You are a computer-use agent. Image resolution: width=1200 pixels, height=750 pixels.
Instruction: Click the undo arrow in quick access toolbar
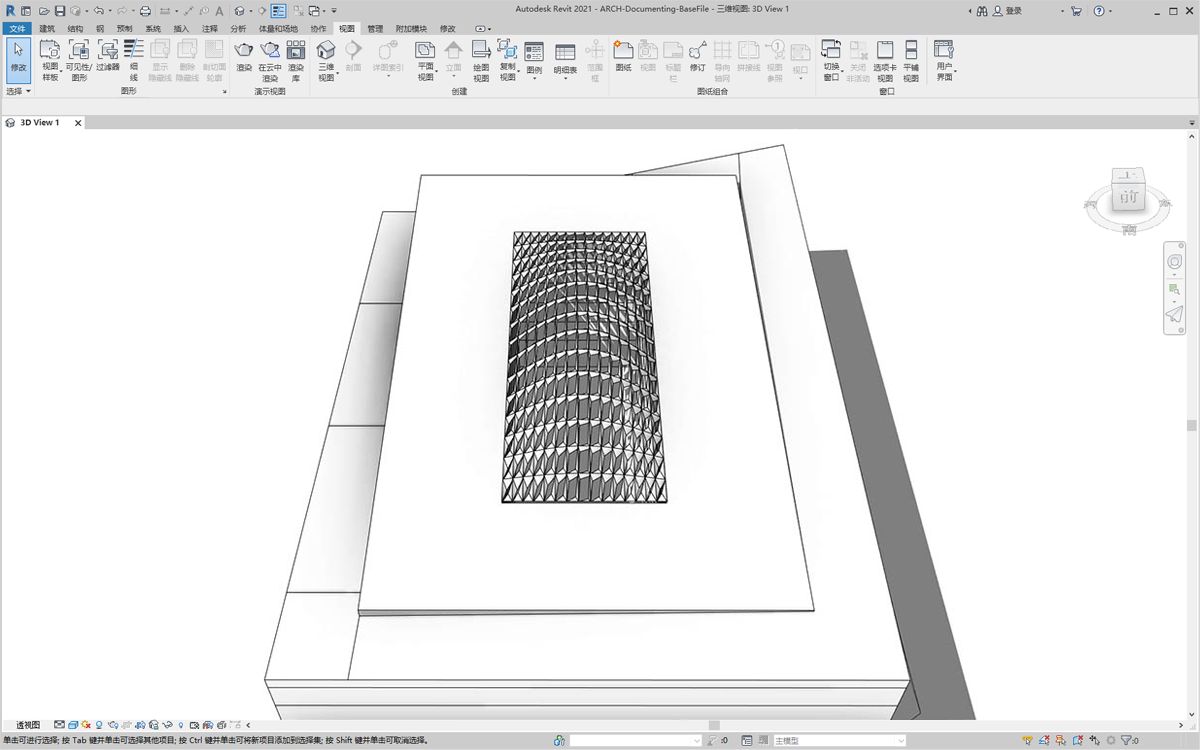click(98, 11)
